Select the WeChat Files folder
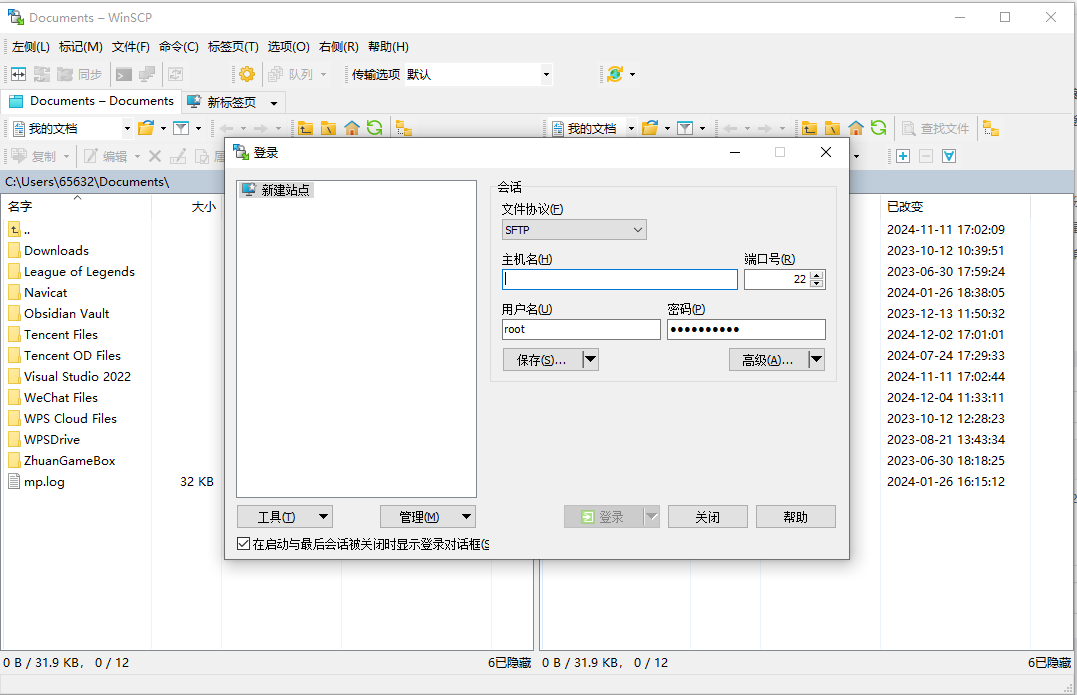Screen dimensions: 1077x695 pos(60,398)
